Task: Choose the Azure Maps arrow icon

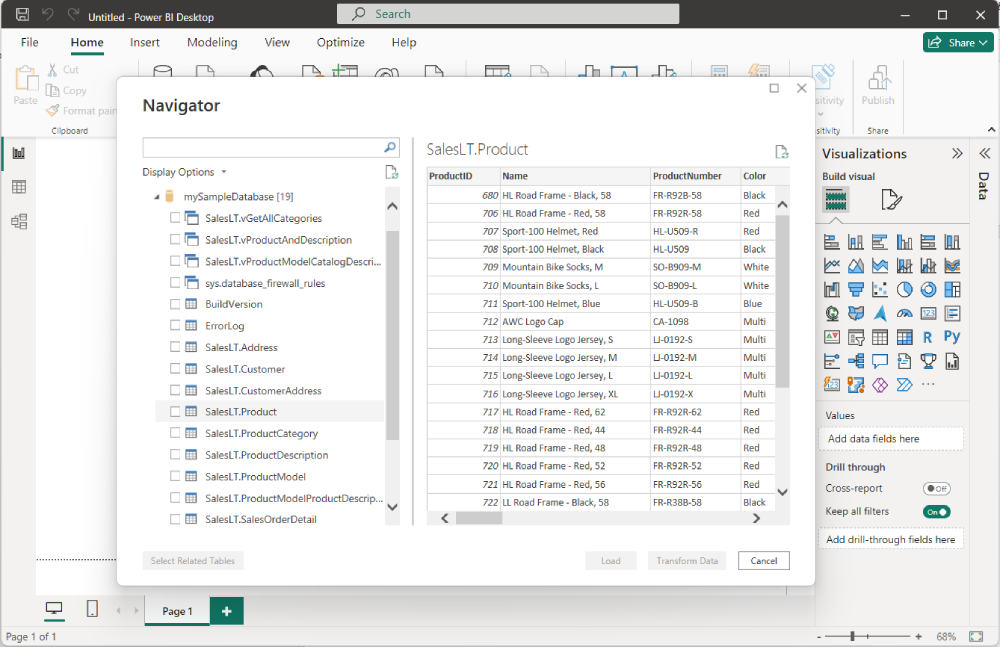Action: point(880,313)
